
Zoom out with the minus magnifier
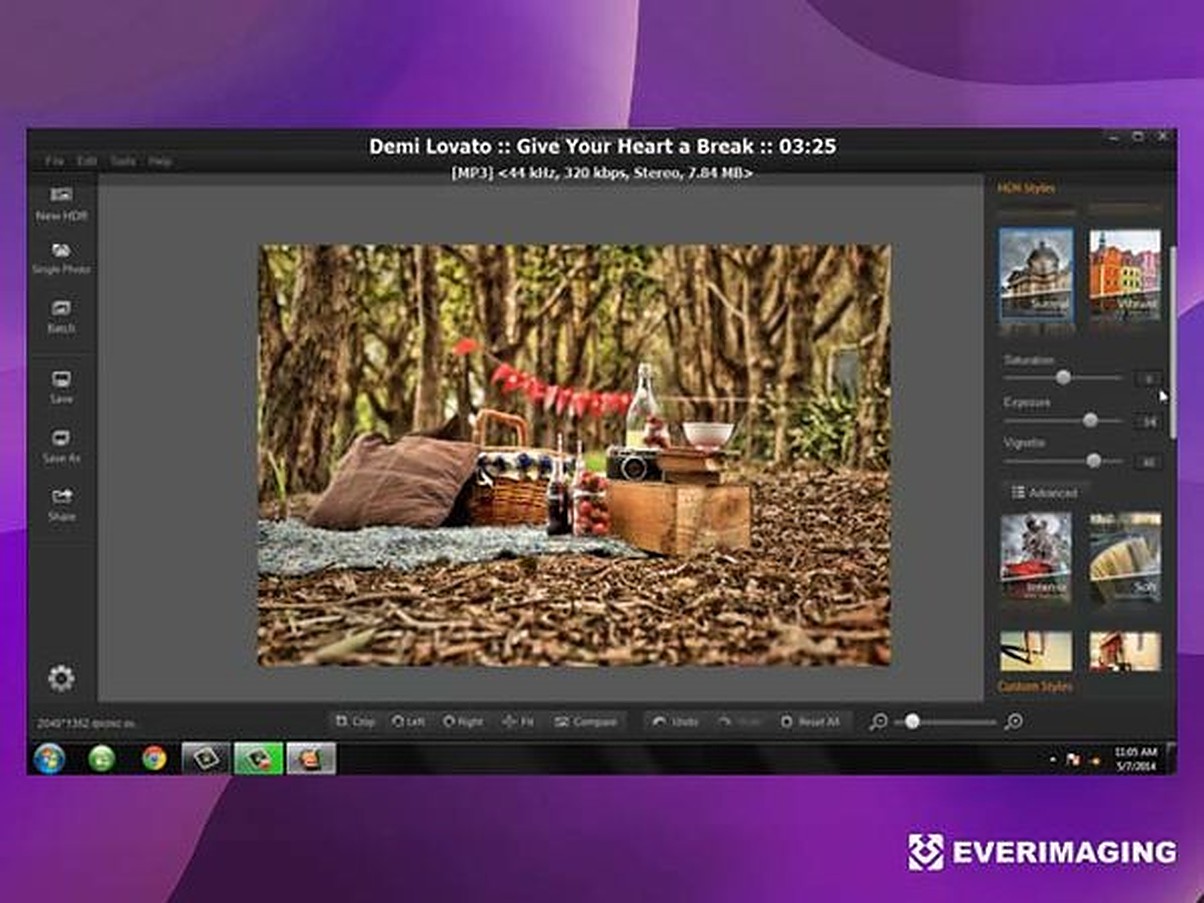coord(878,721)
